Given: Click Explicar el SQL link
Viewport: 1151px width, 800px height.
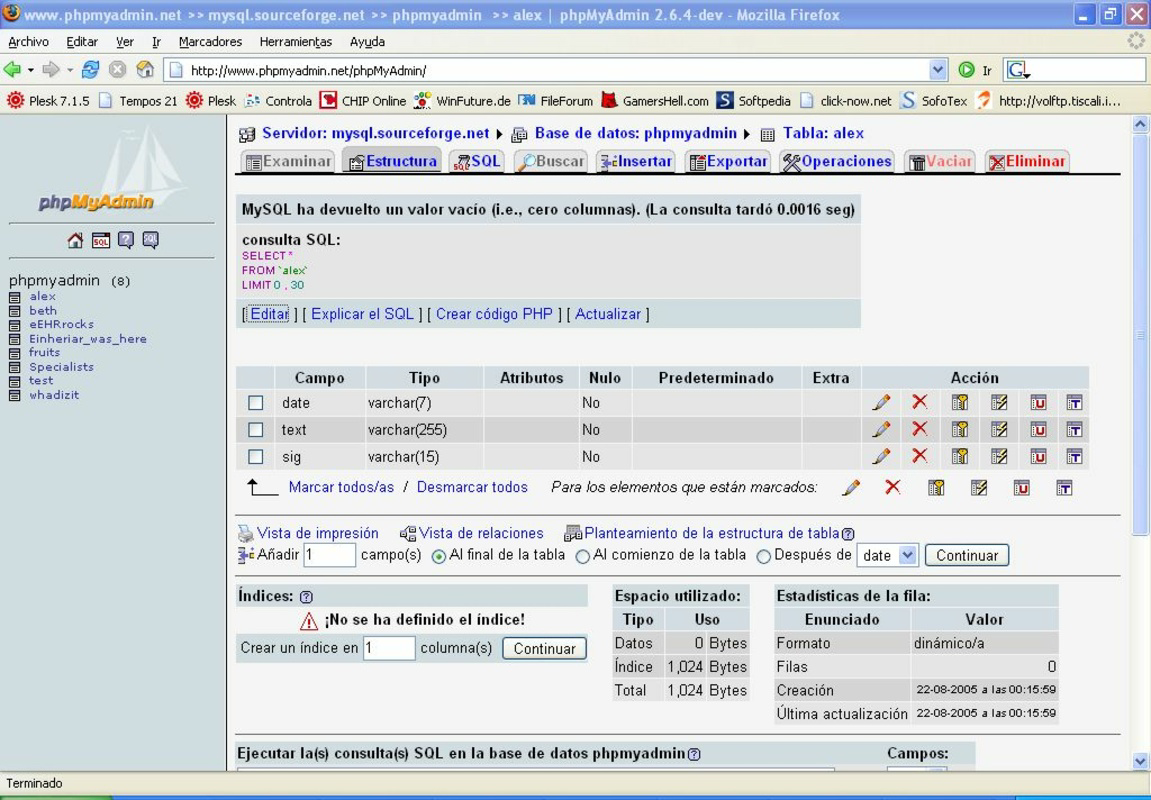Looking at the screenshot, I should (x=363, y=314).
